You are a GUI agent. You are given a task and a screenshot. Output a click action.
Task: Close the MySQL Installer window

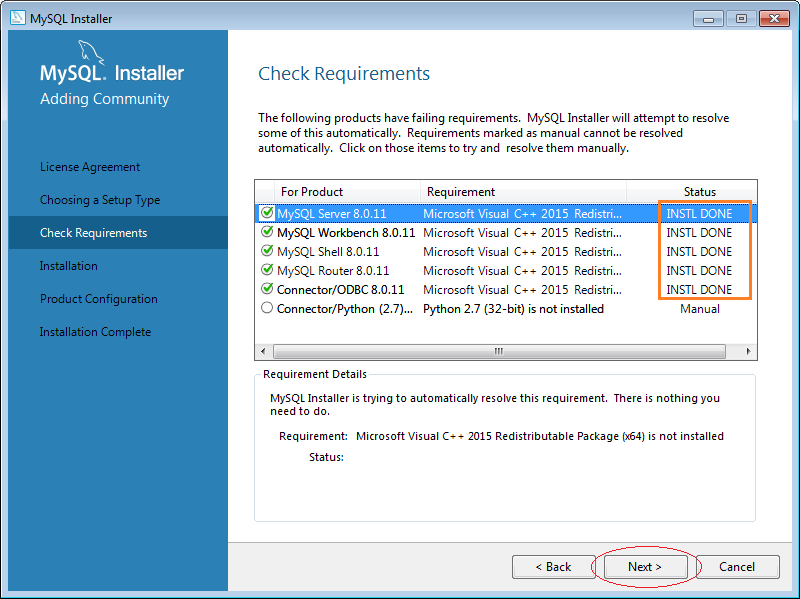(x=774, y=19)
